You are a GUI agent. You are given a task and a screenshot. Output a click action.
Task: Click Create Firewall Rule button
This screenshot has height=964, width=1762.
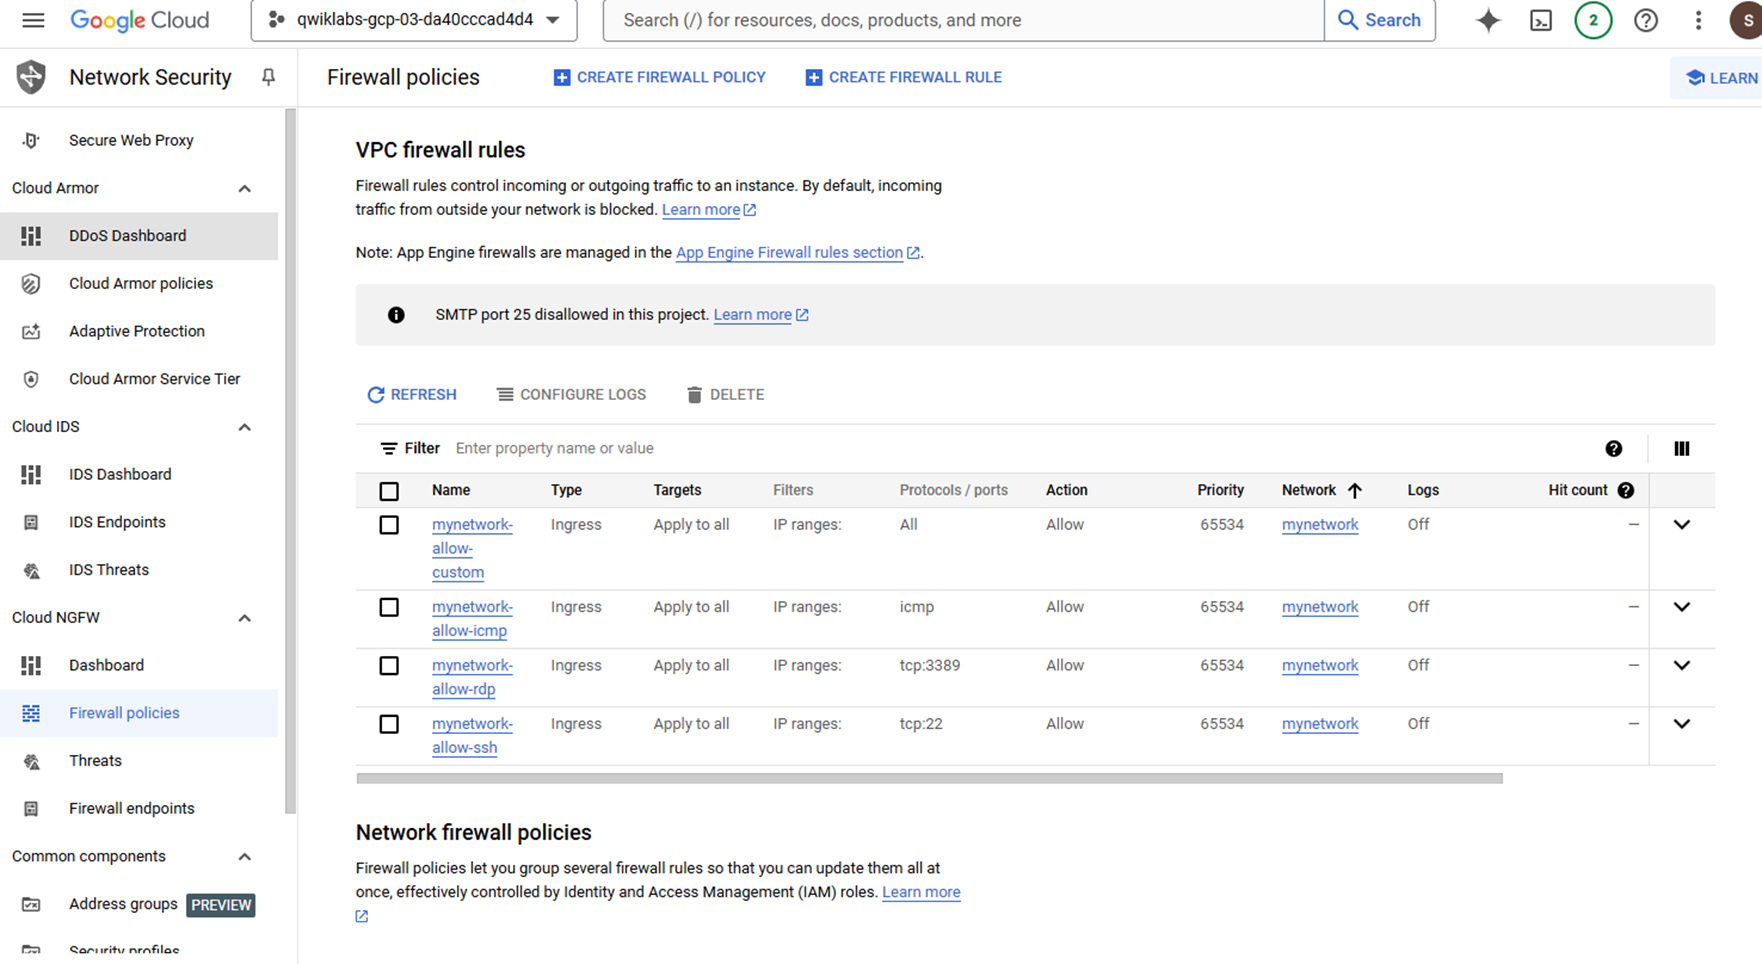pos(904,77)
